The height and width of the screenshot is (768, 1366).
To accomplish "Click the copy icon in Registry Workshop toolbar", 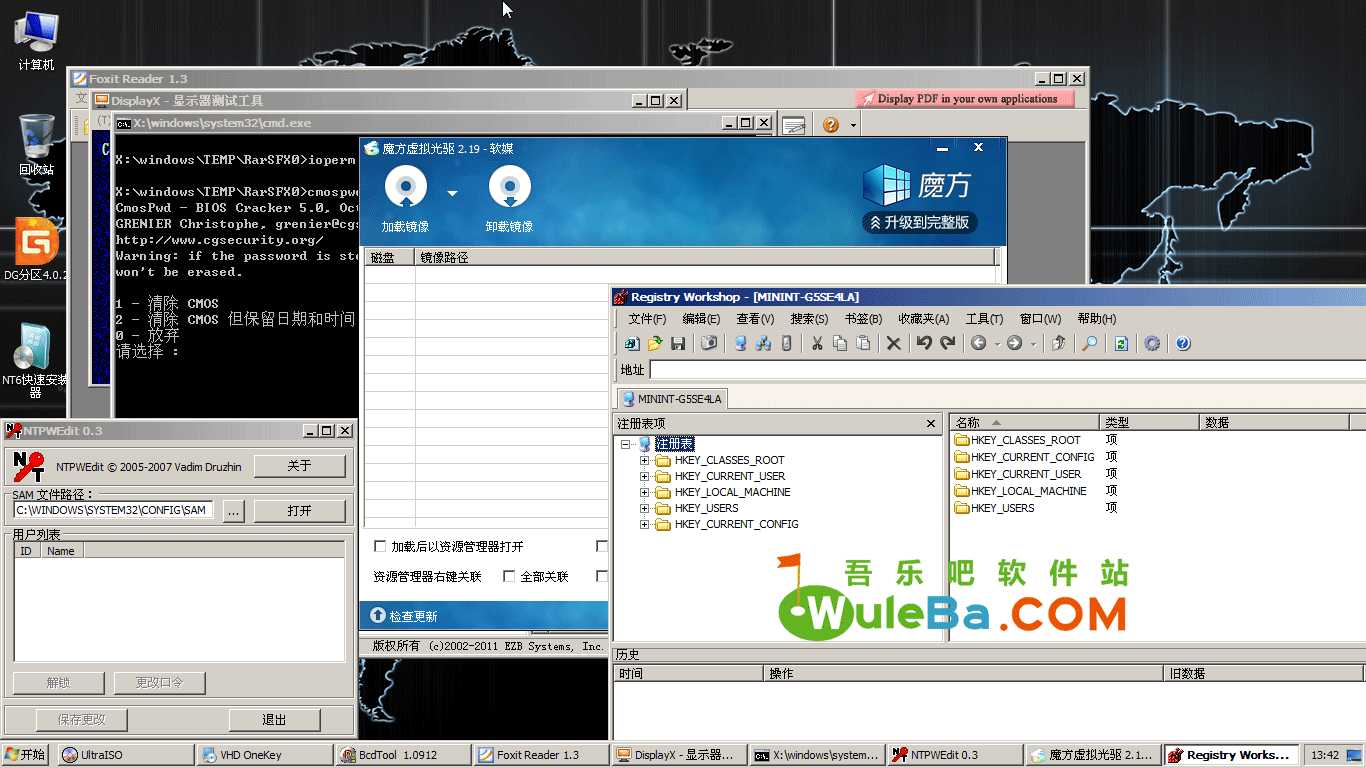I will (840, 343).
